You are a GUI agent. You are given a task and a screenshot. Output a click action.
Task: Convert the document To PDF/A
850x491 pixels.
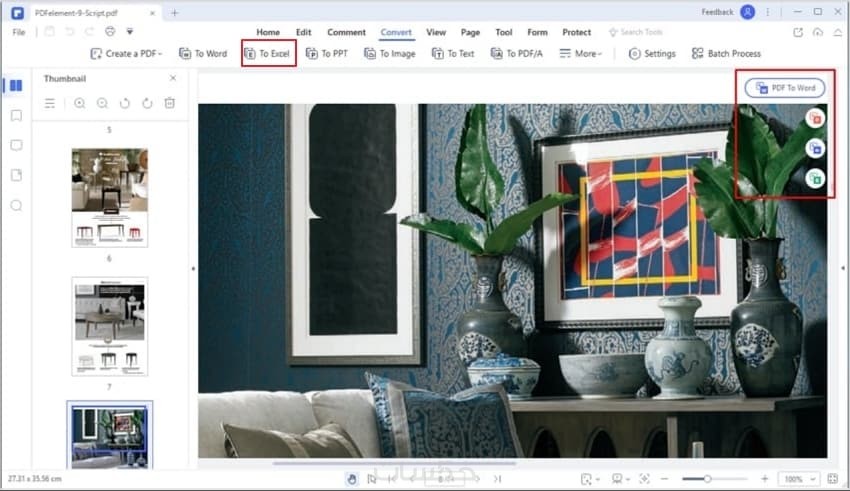[x=517, y=53]
